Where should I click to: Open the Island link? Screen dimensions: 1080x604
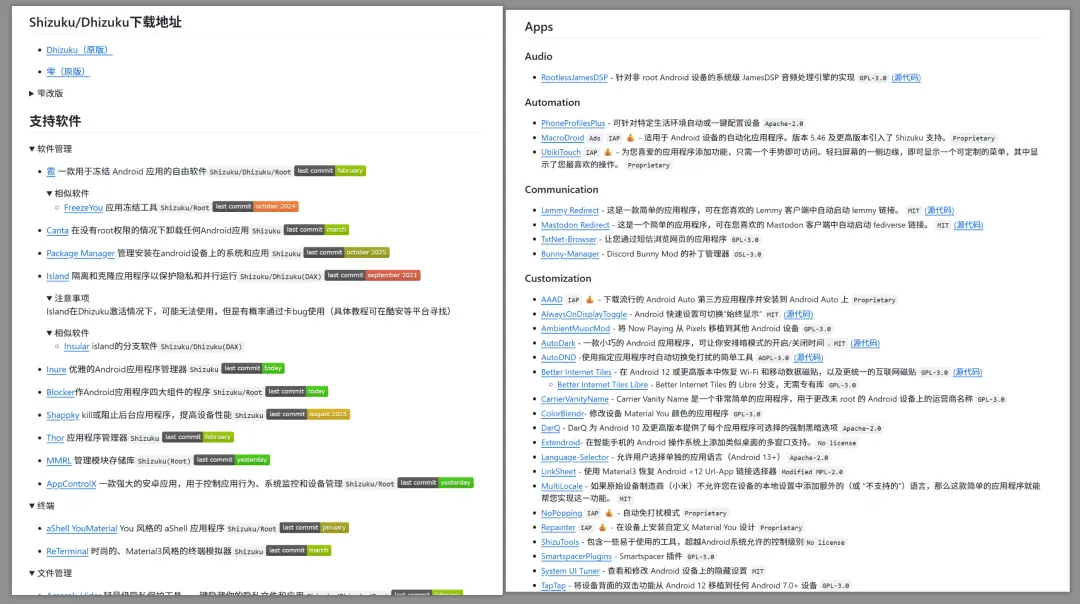[x=57, y=276]
